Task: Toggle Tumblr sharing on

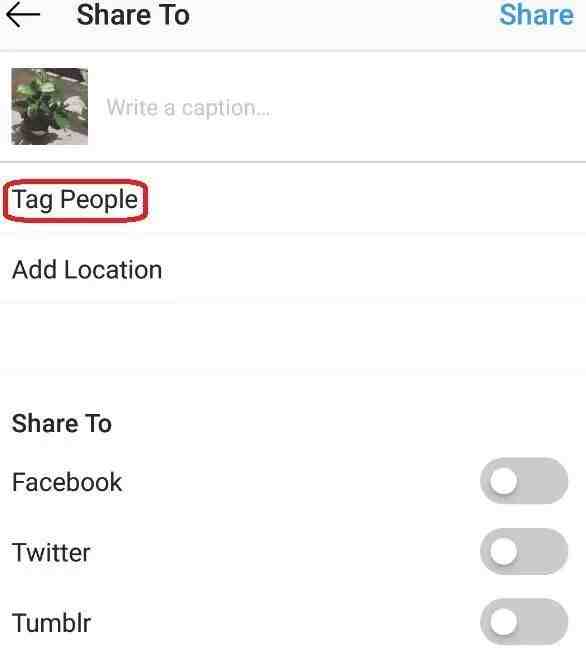Action: [524, 621]
